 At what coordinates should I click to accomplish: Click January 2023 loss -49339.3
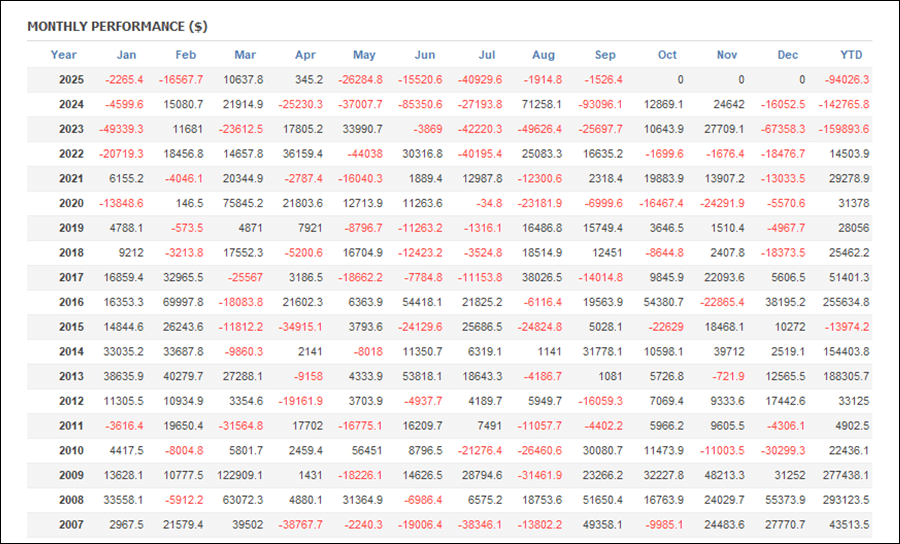point(121,130)
